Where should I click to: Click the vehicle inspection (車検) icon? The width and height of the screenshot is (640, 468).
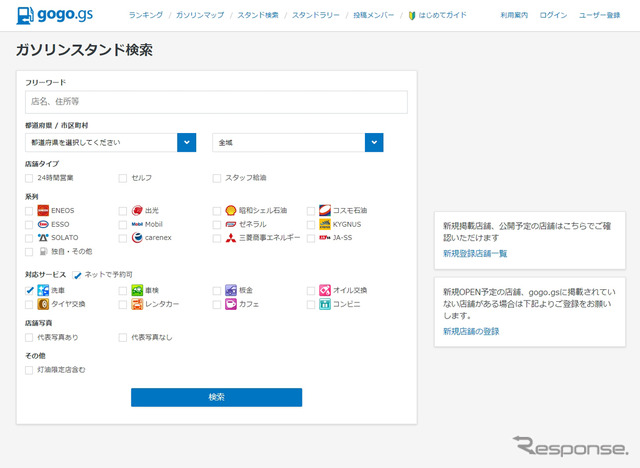coord(137,290)
